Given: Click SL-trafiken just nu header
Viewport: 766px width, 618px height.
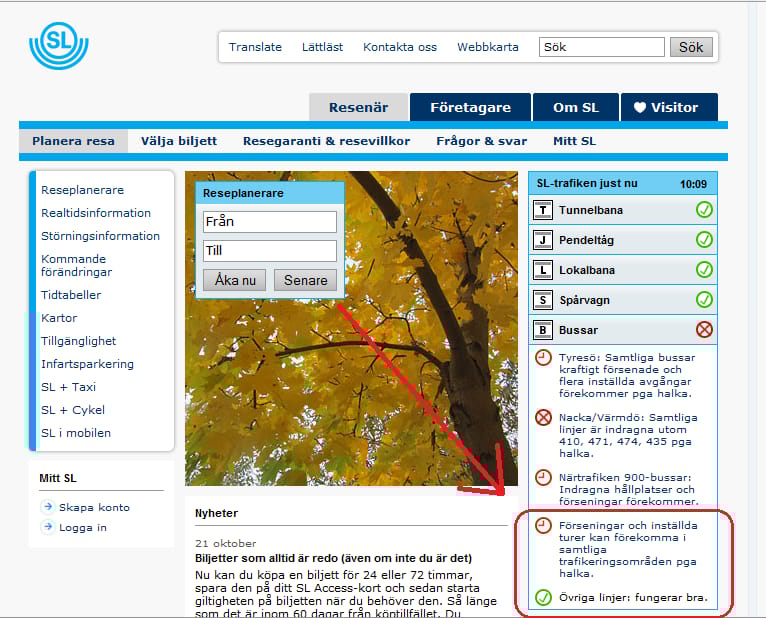Looking at the screenshot, I should (x=623, y=184).
